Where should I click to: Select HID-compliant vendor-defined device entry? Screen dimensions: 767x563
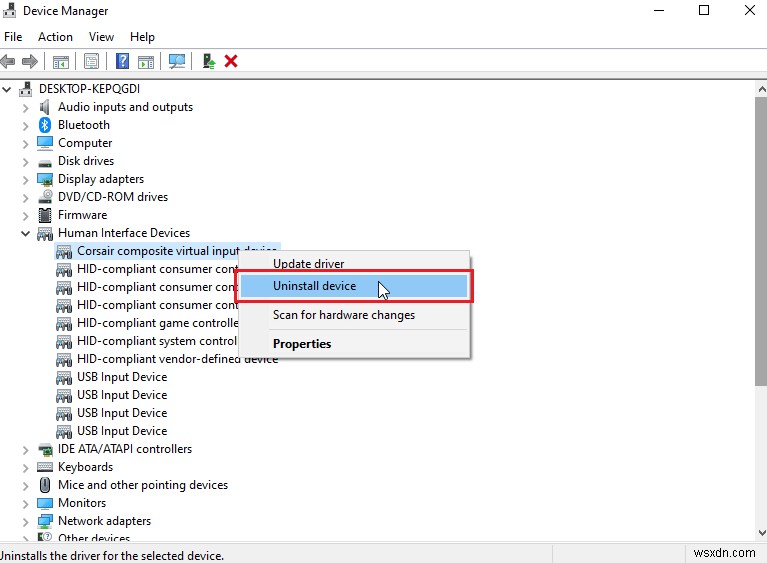[x=167, y=360]
